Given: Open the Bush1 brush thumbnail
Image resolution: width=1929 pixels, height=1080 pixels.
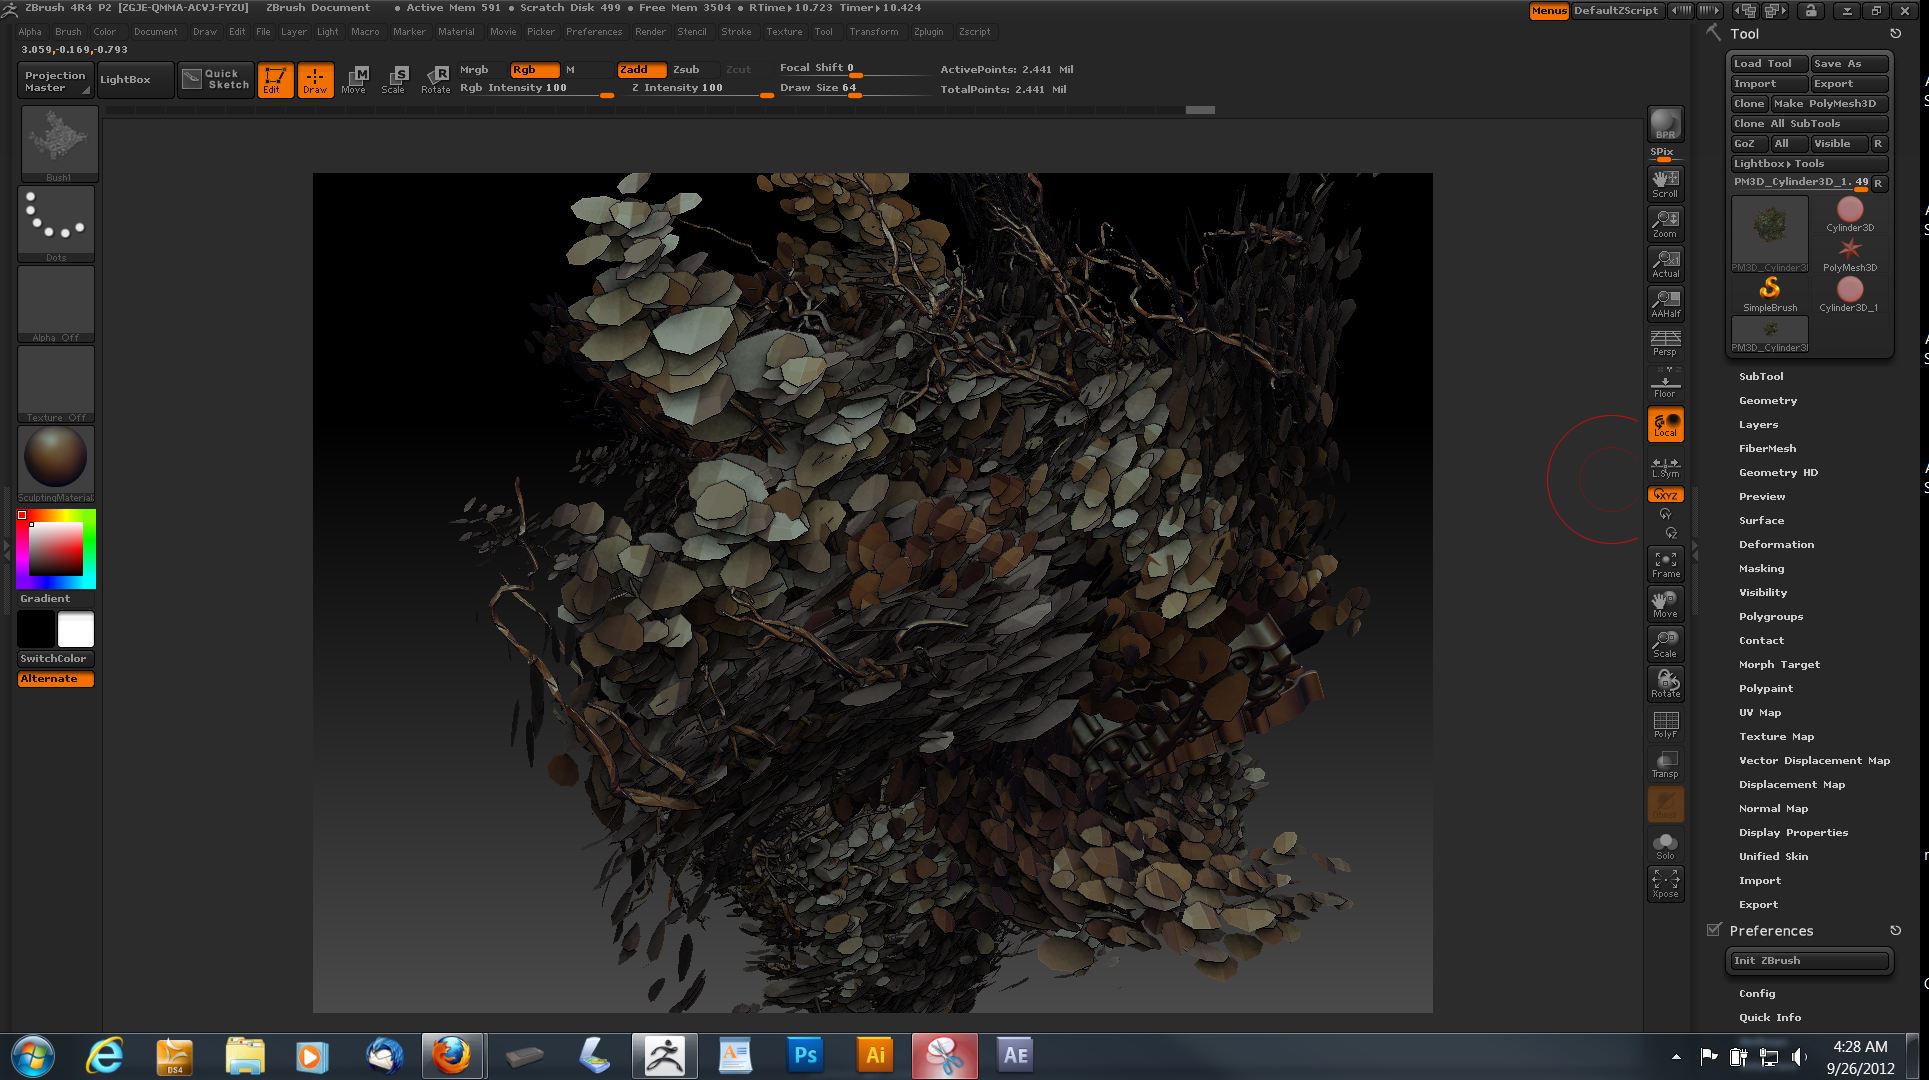Looking at the screenshot, I should (58, 143).
